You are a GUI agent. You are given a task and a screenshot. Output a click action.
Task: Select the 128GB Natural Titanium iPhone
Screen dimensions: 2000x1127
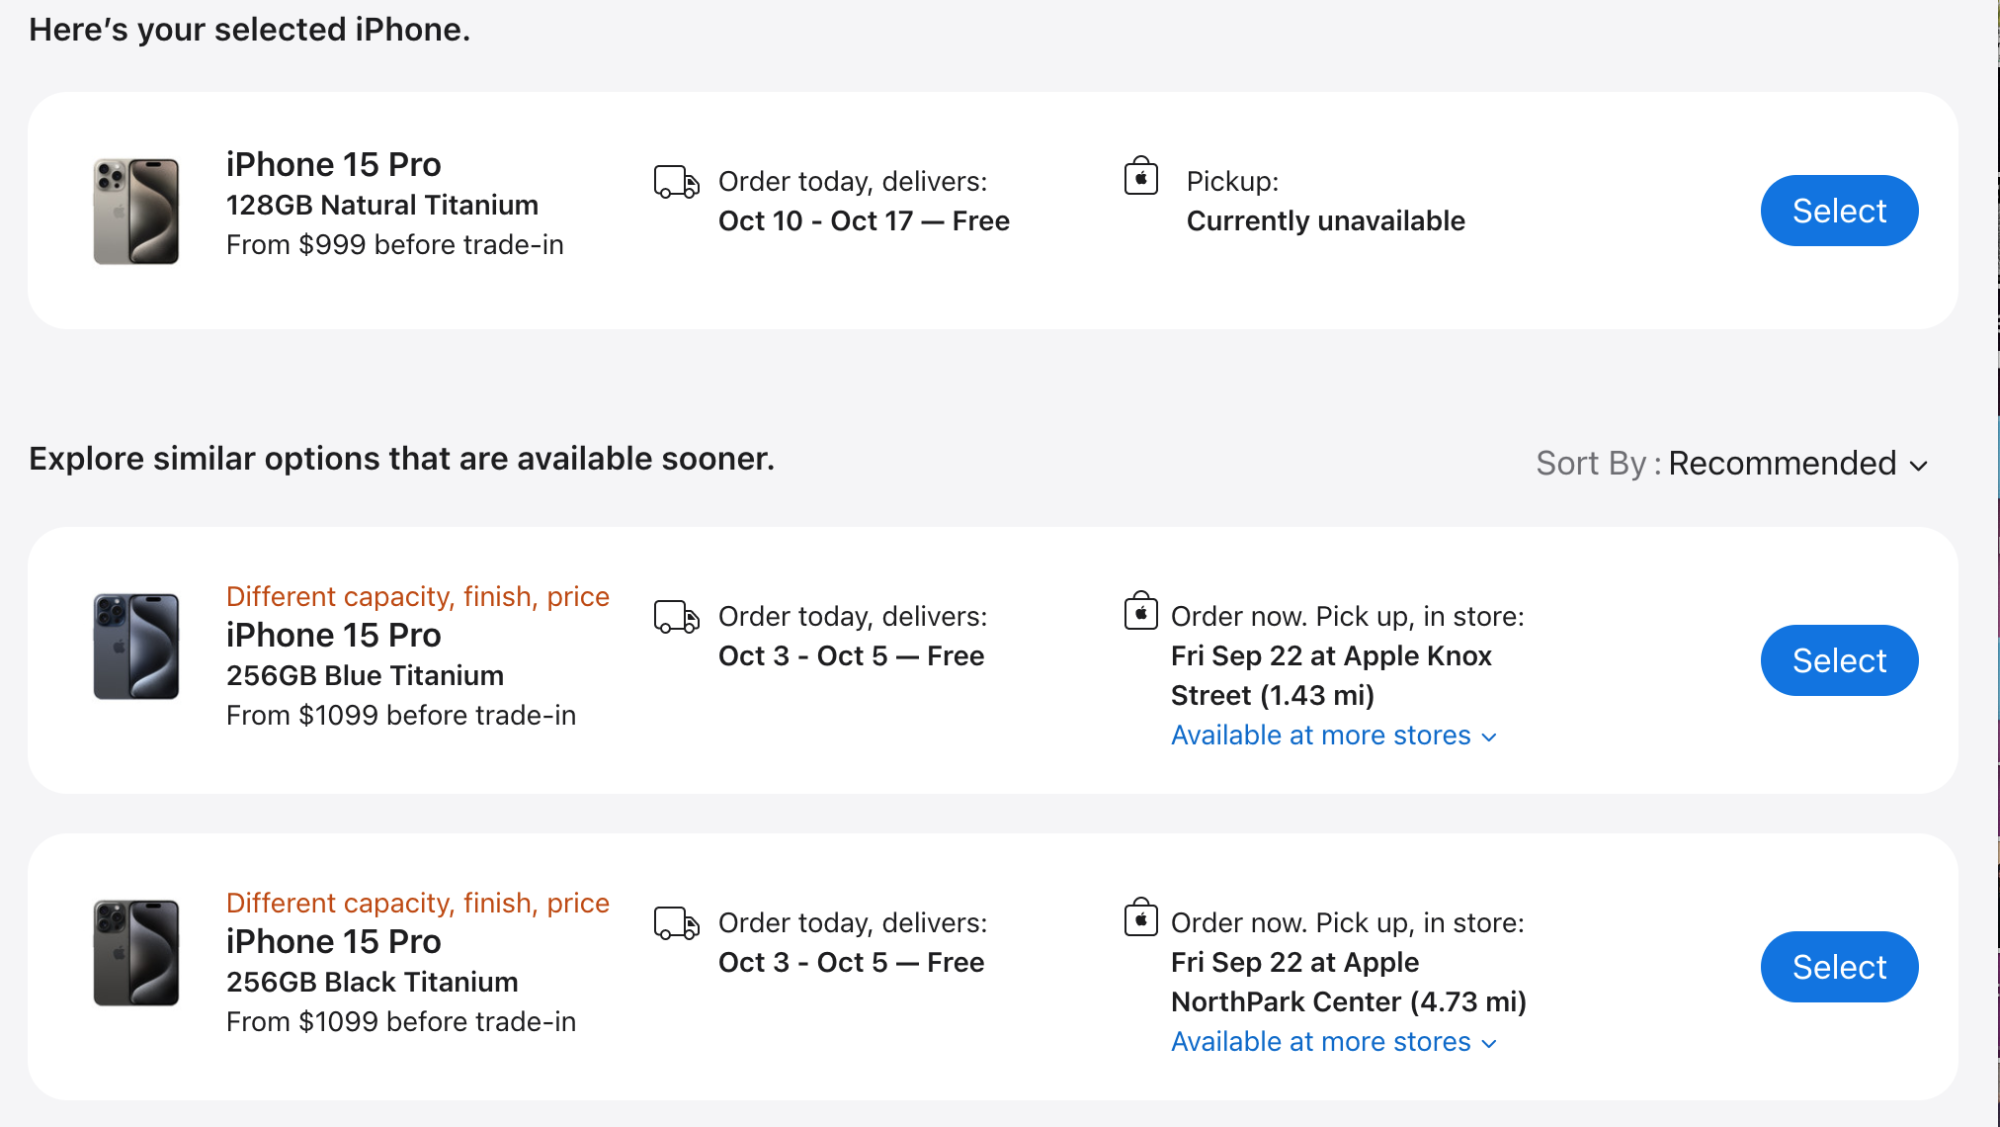point(1838,211)
